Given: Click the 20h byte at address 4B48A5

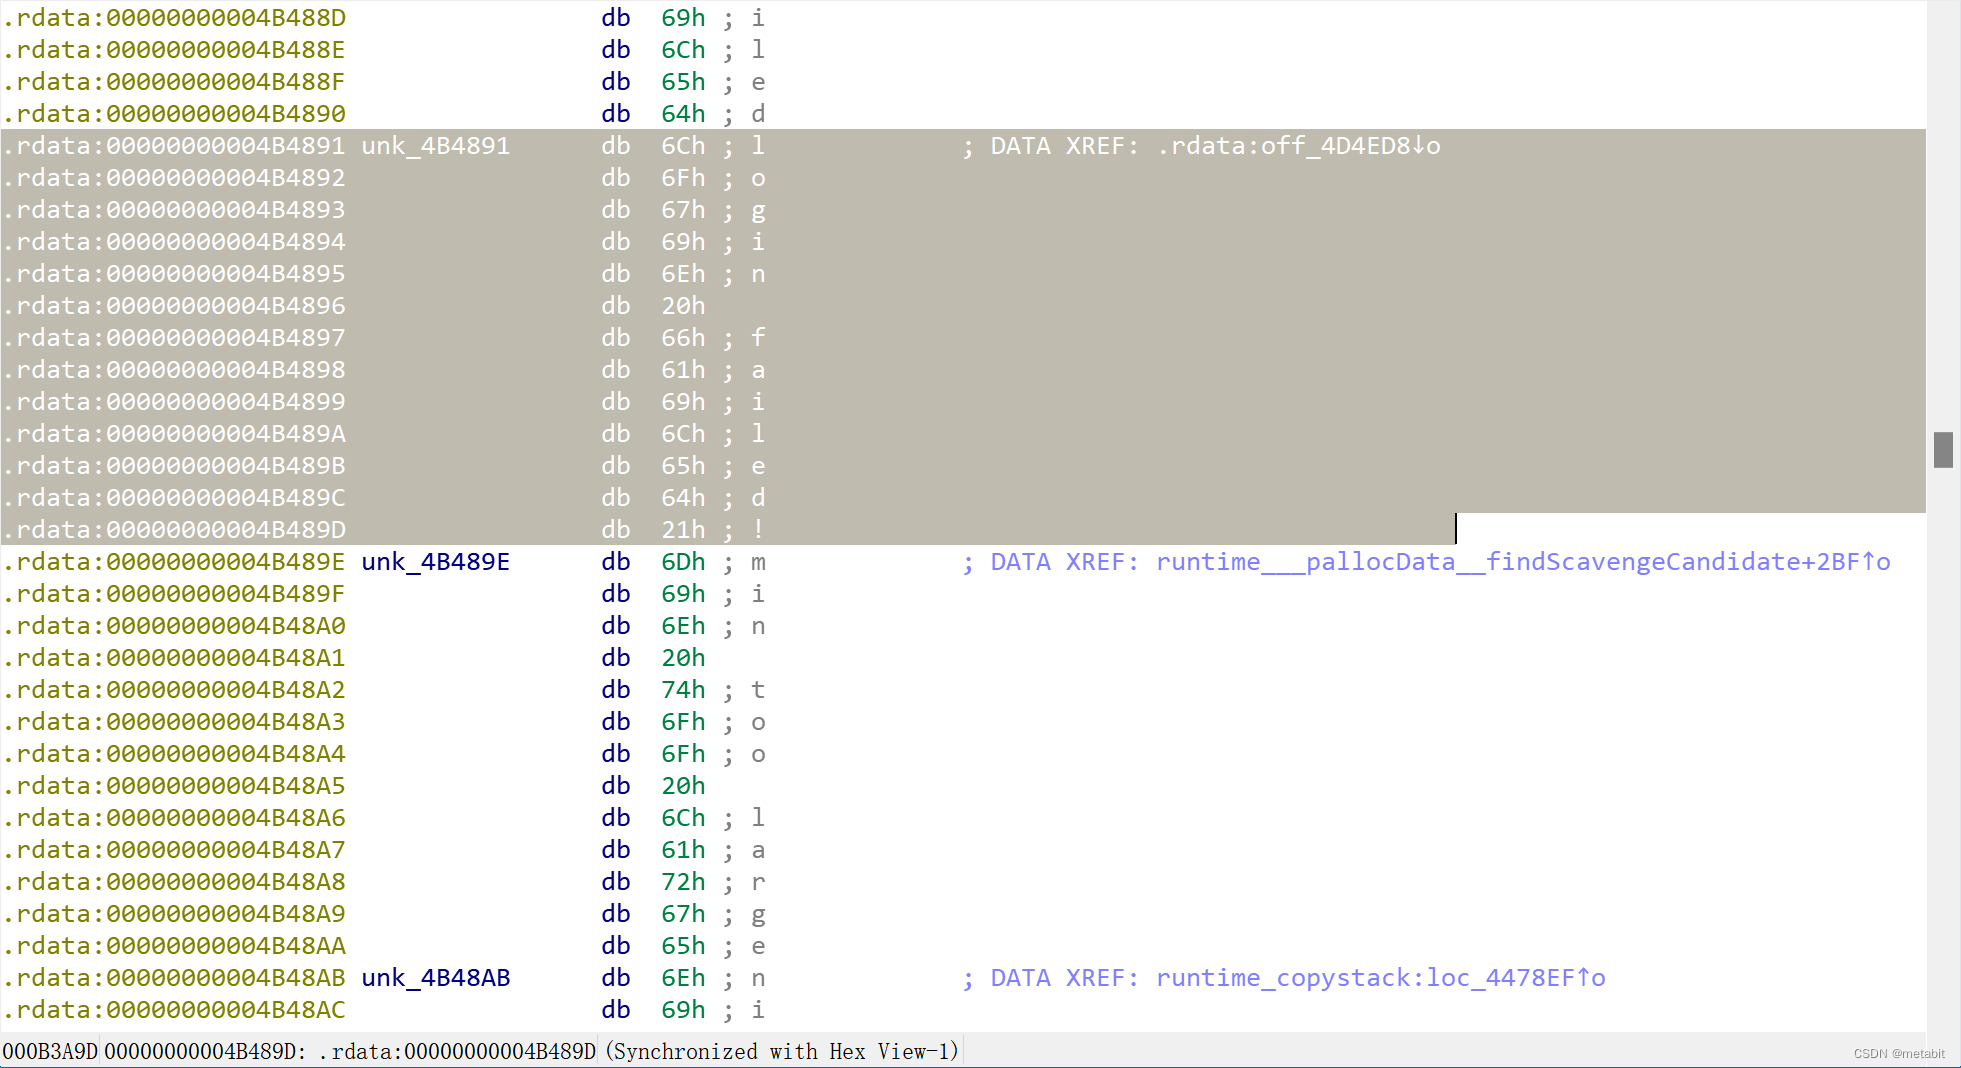Looking at the screenshot, I should pos(683,786).
